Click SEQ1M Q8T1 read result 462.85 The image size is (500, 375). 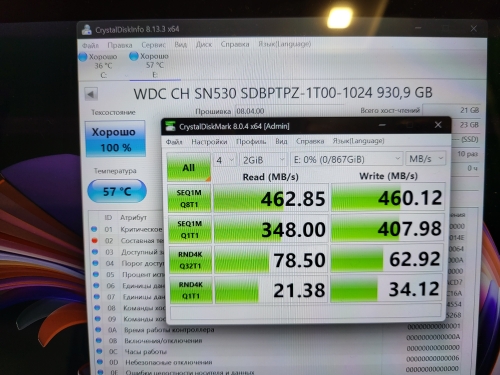pos(271,198)
